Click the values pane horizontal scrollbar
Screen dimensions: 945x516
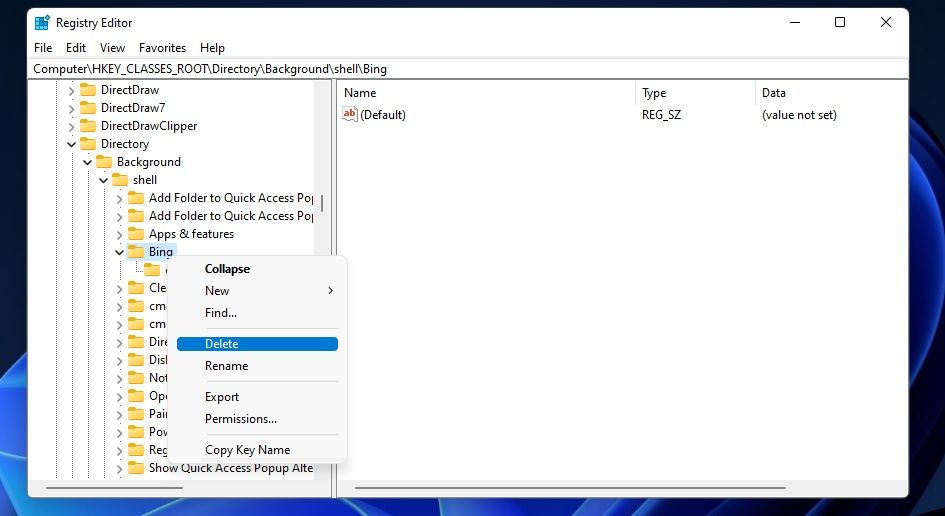pyautogui.click(x=570, y=488)
